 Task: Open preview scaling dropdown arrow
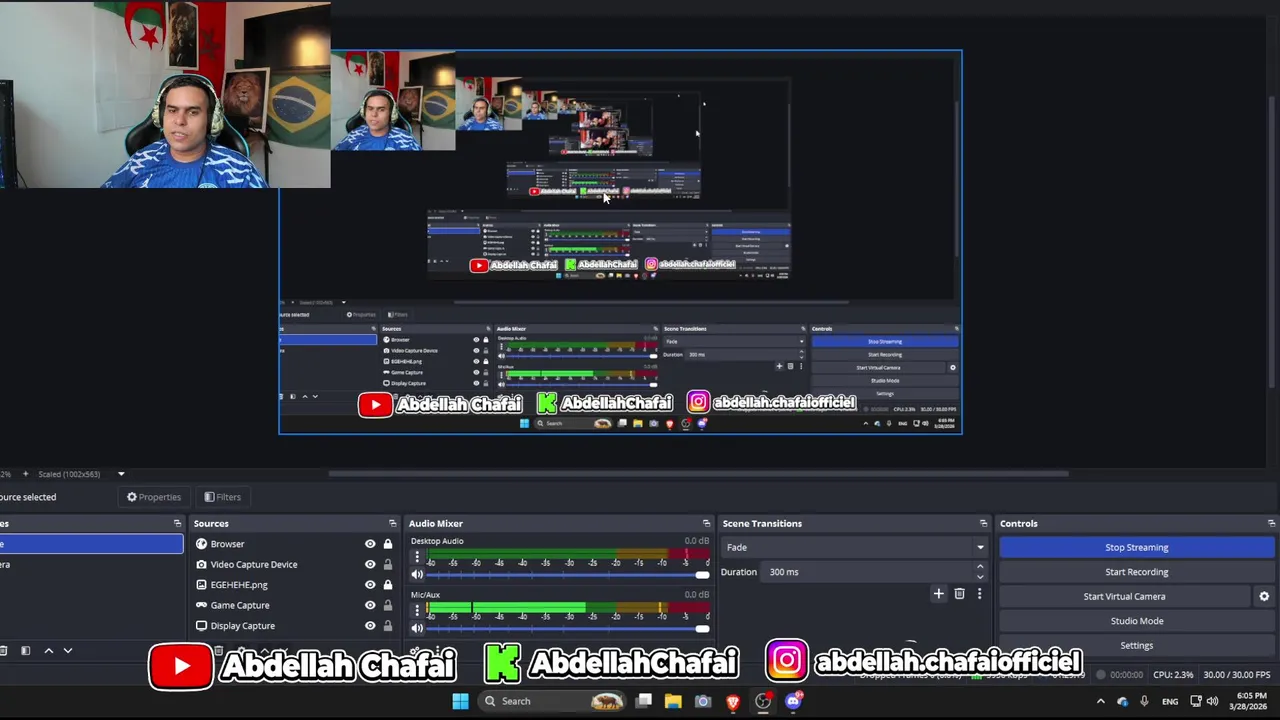coord(121,474)
